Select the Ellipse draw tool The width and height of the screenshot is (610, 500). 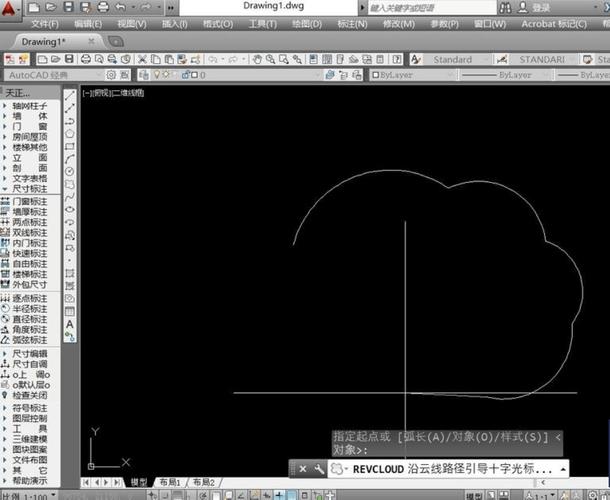(x=70, y=210)
